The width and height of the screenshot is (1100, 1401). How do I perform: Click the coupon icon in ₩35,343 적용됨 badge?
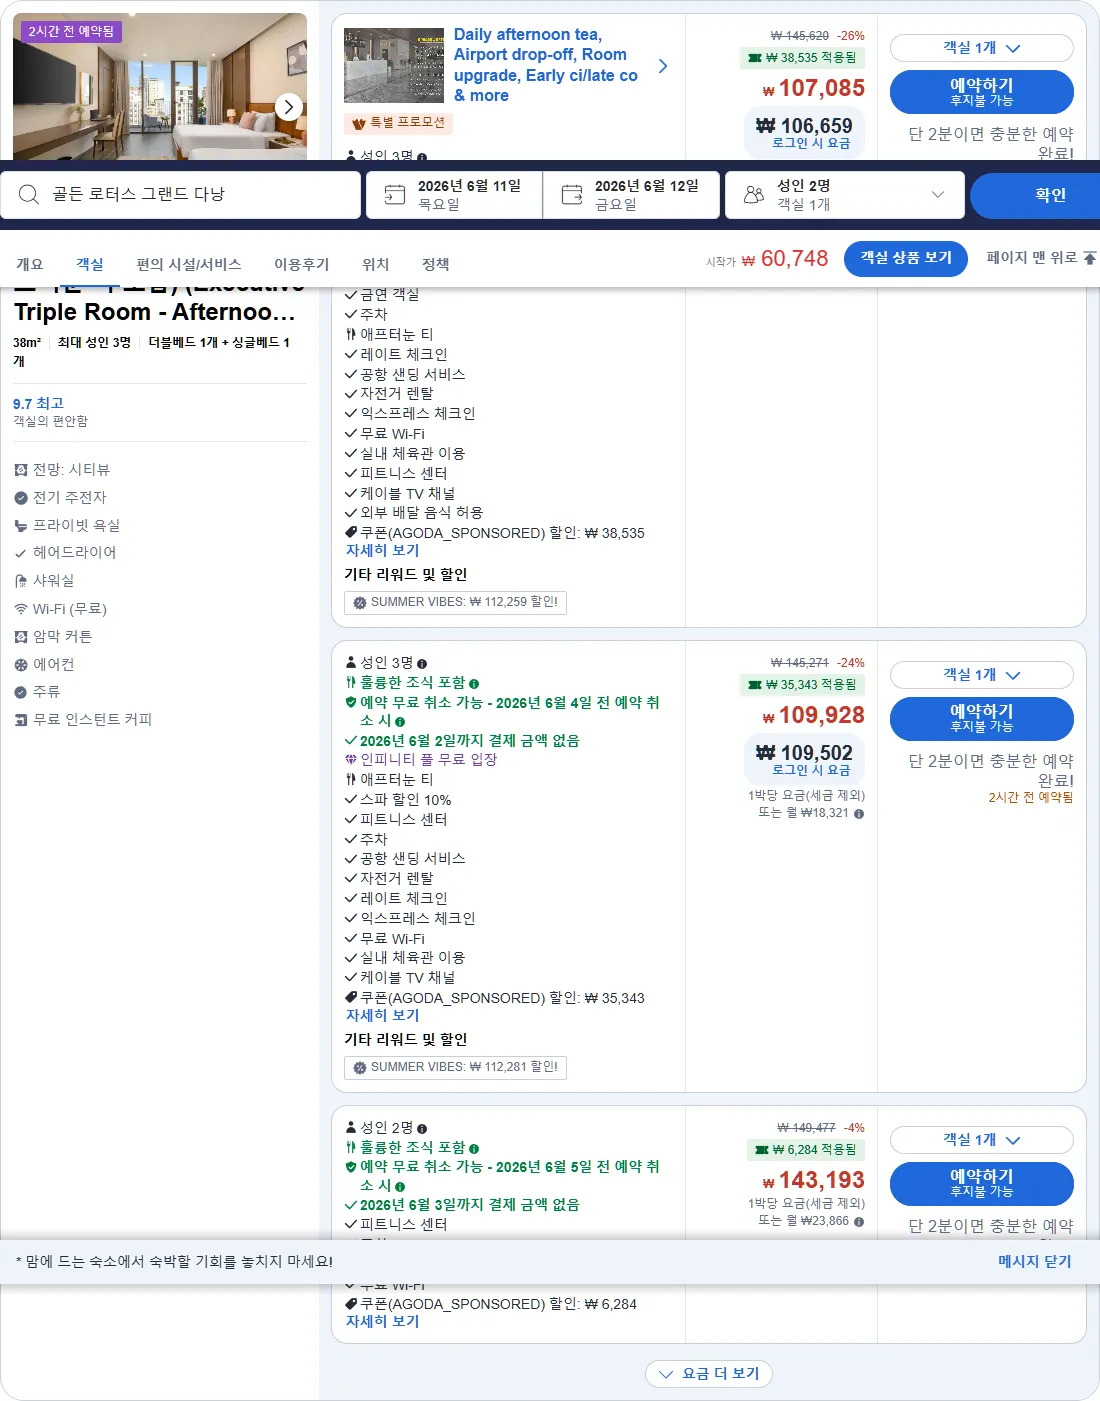[755, 685]
